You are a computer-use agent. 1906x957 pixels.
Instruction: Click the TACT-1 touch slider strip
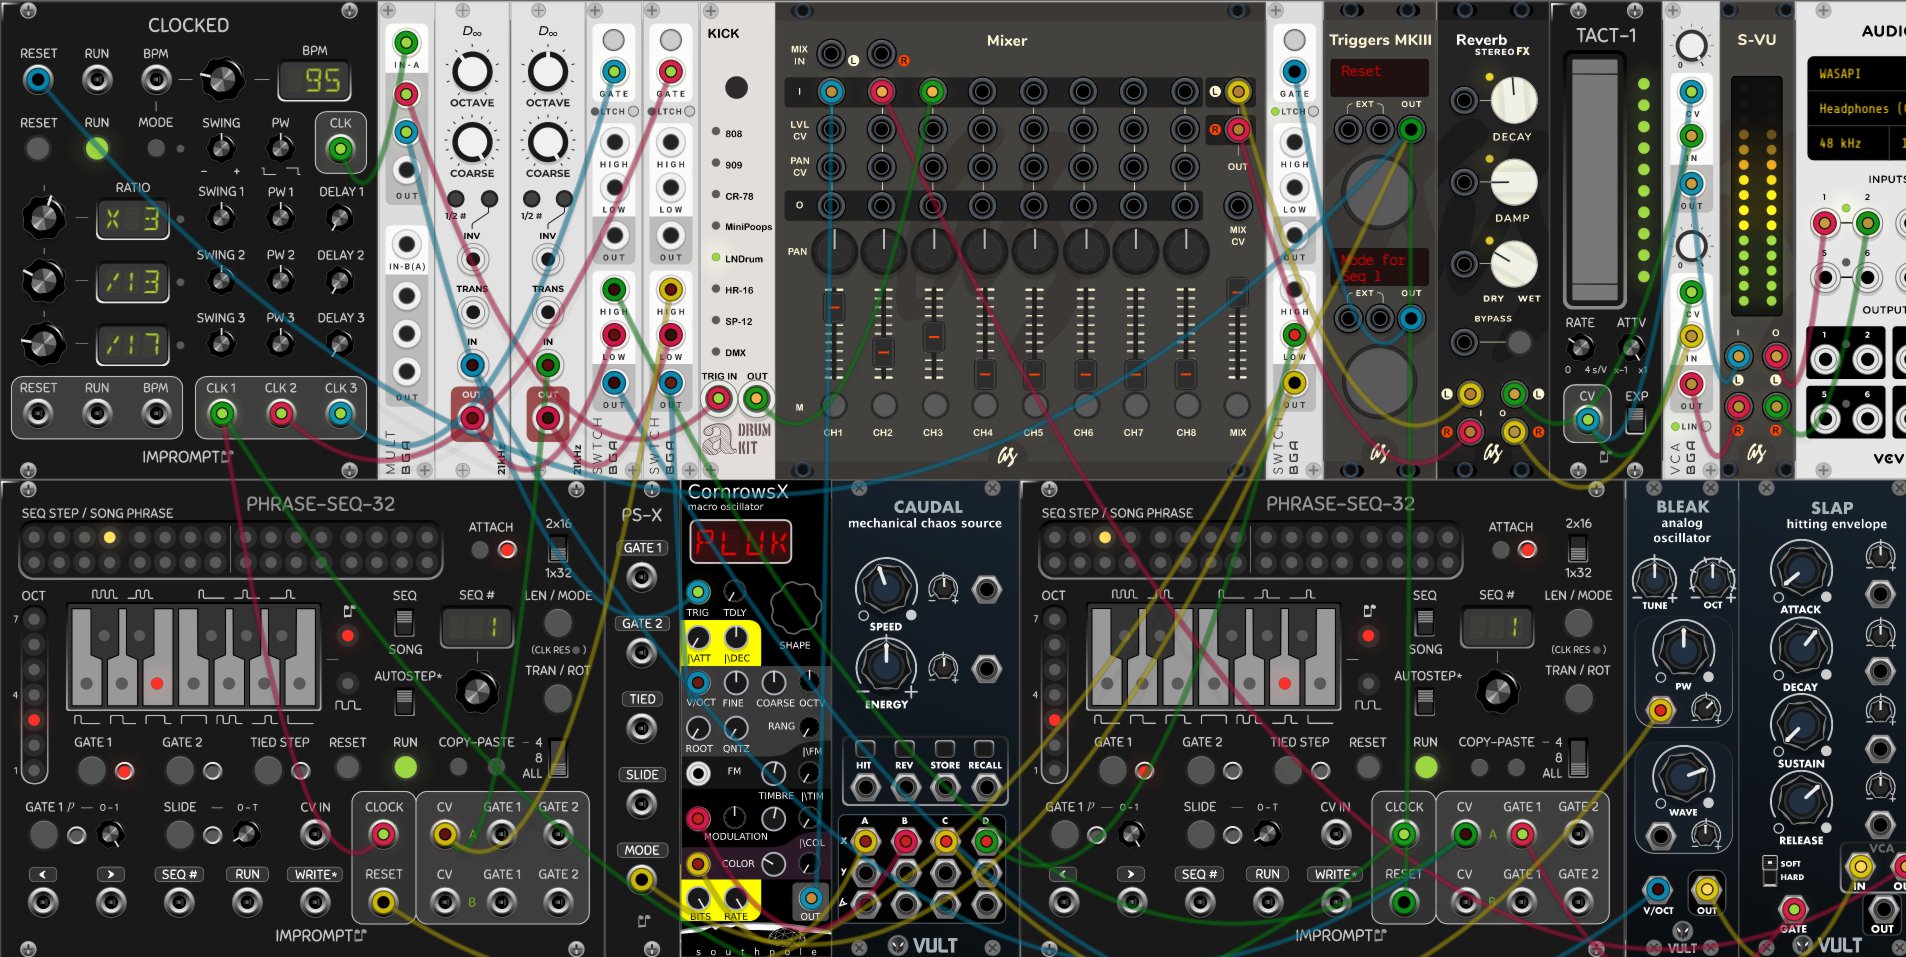point(1594,179)
